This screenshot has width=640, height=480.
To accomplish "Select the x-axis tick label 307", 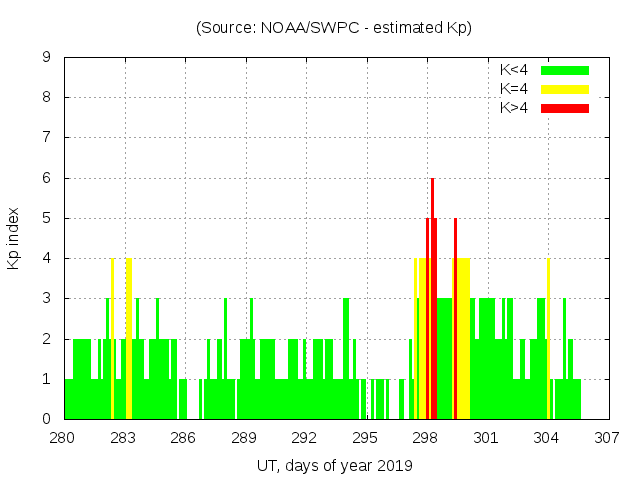I will pos(606,437).
